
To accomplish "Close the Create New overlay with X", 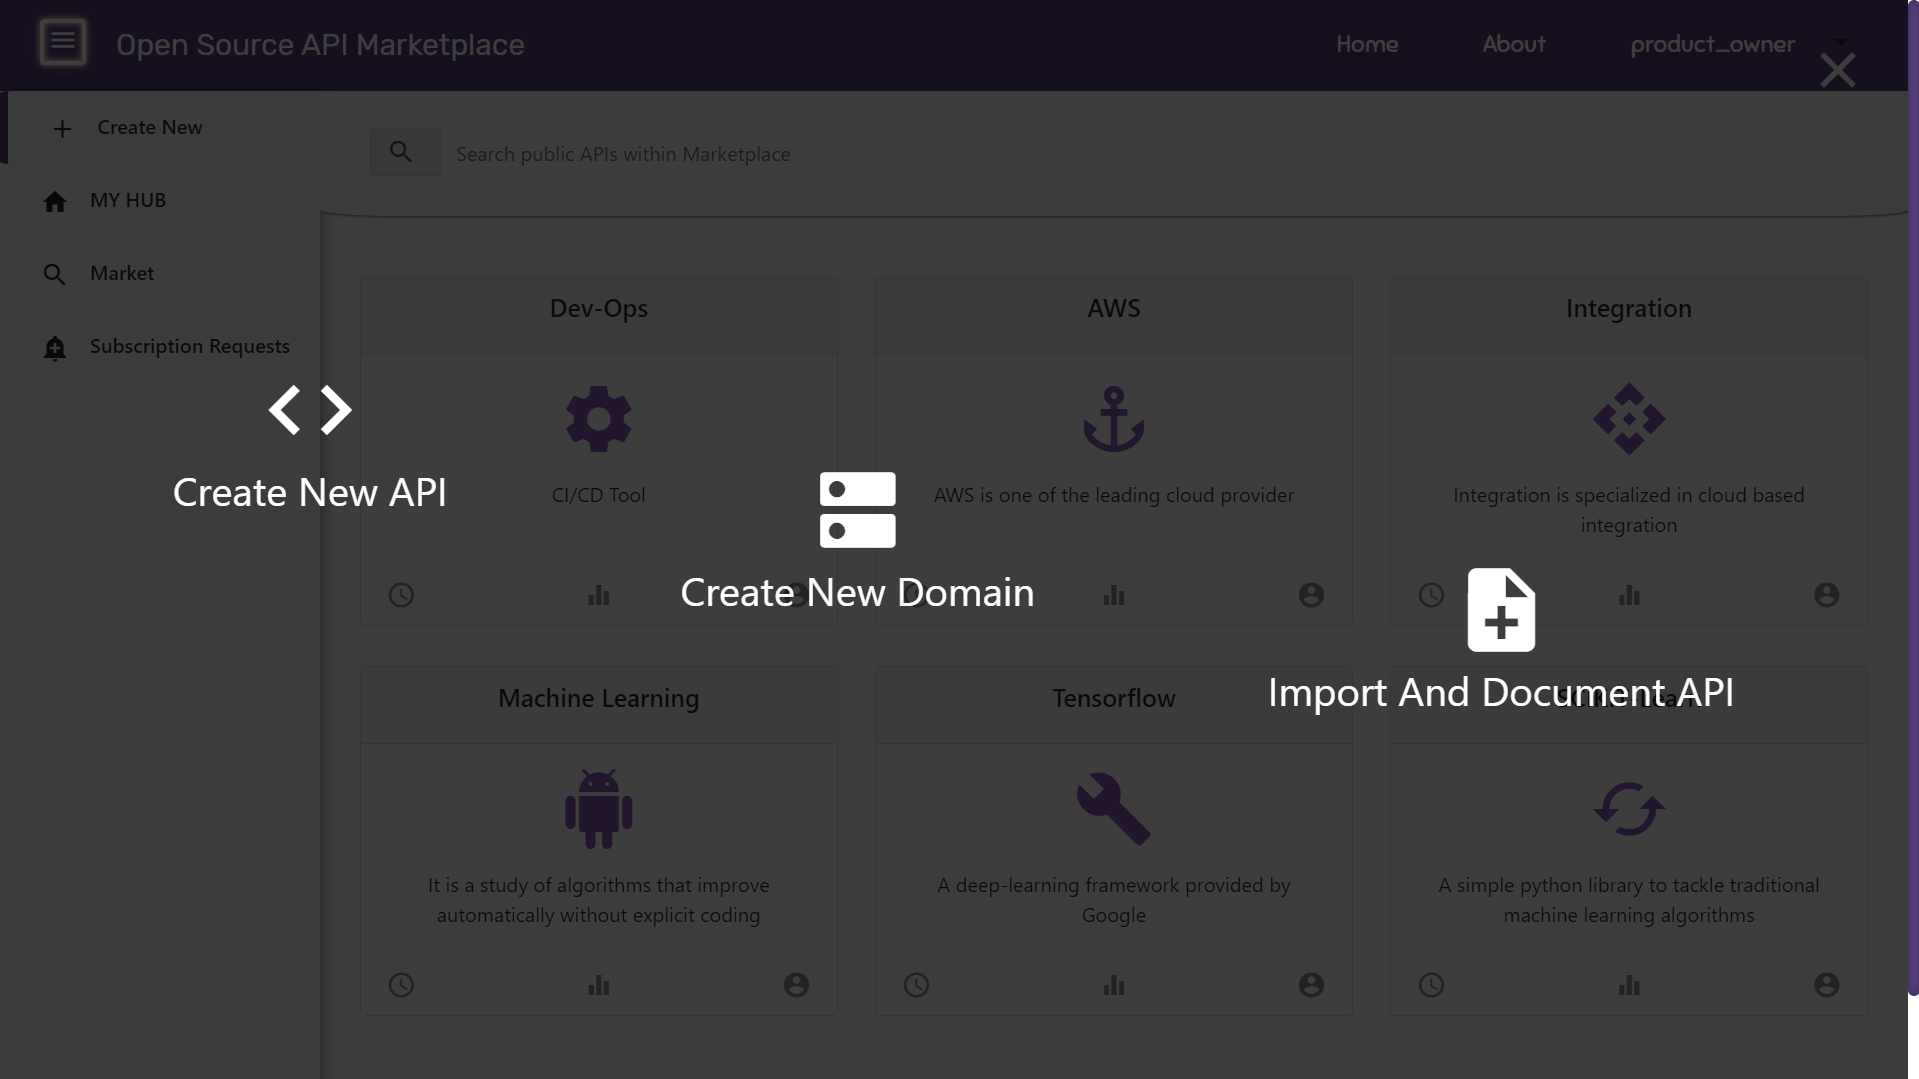I will [1837, 71].
